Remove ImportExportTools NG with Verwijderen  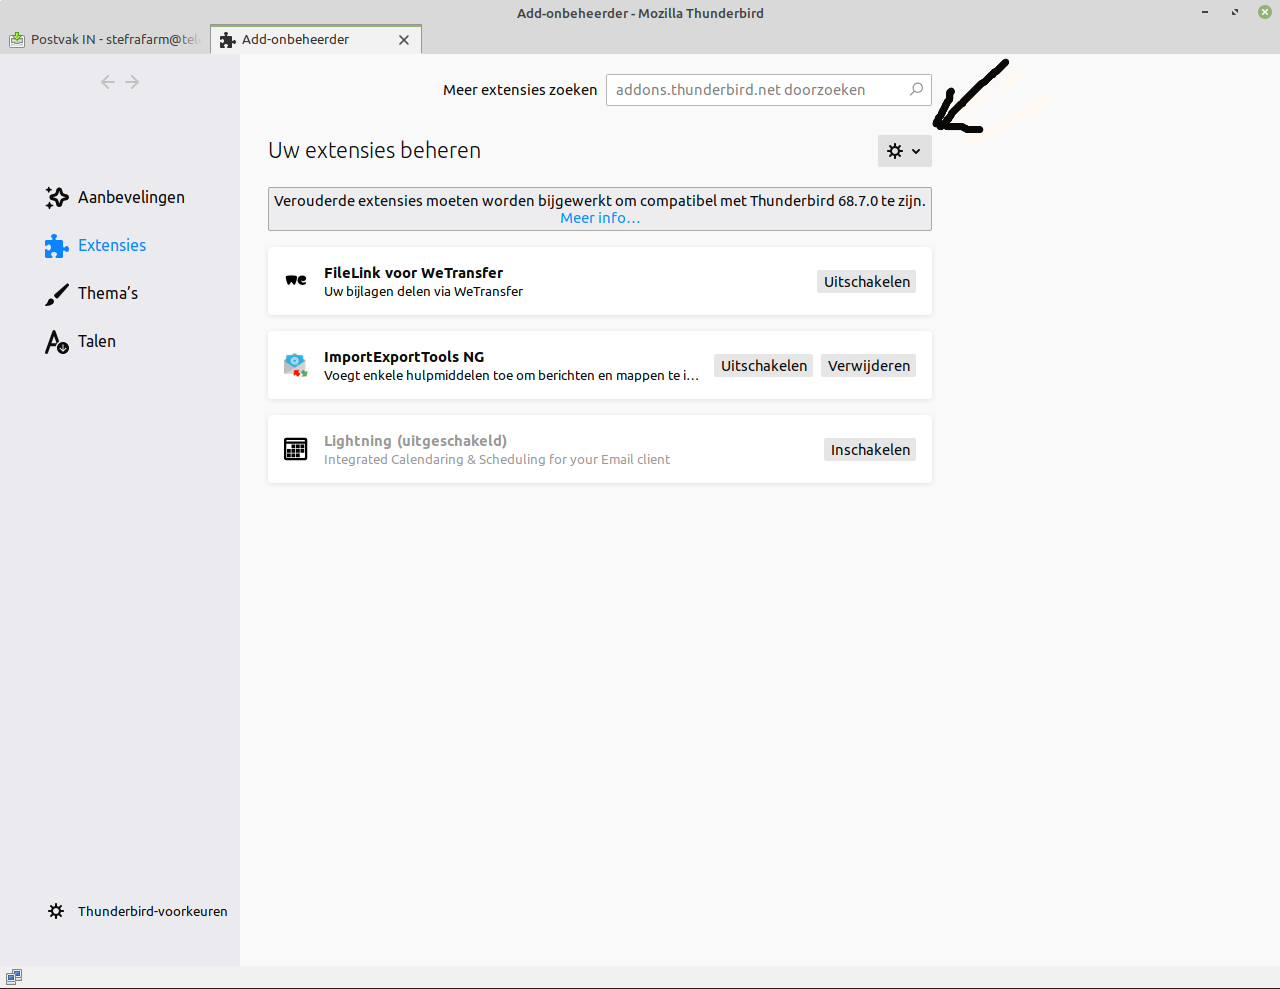(x=869, y=366)
